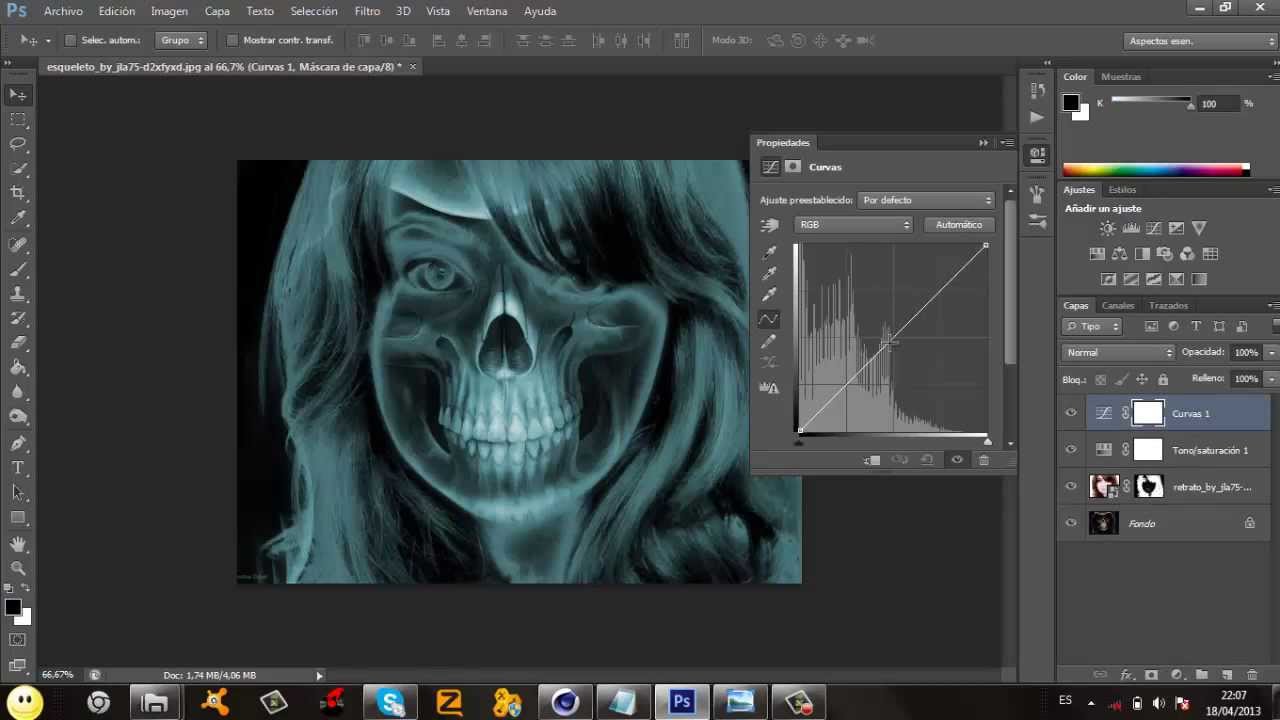The width and height of the screenshot is (1280, 720).
Task: Pick the black point eyedropper in Curvas
Action: [769, 252]
